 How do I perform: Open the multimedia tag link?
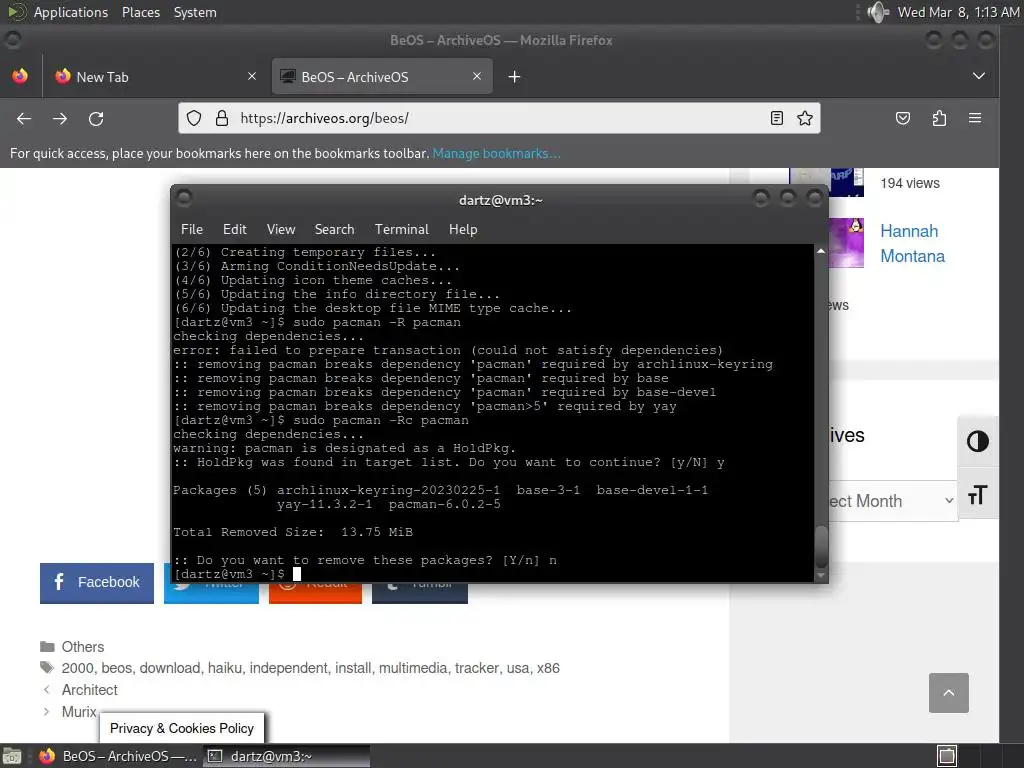coord(413,668)
